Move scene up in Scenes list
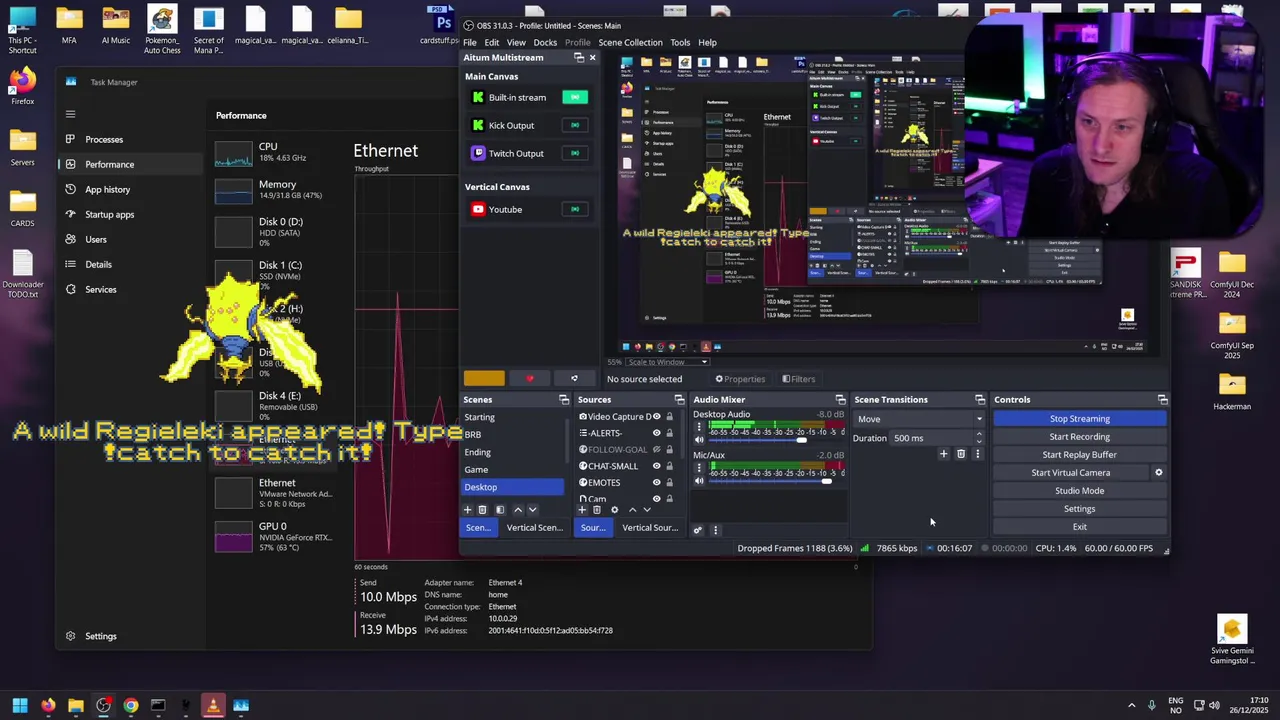Viewport: 1280px width, 720px height. 518,510
